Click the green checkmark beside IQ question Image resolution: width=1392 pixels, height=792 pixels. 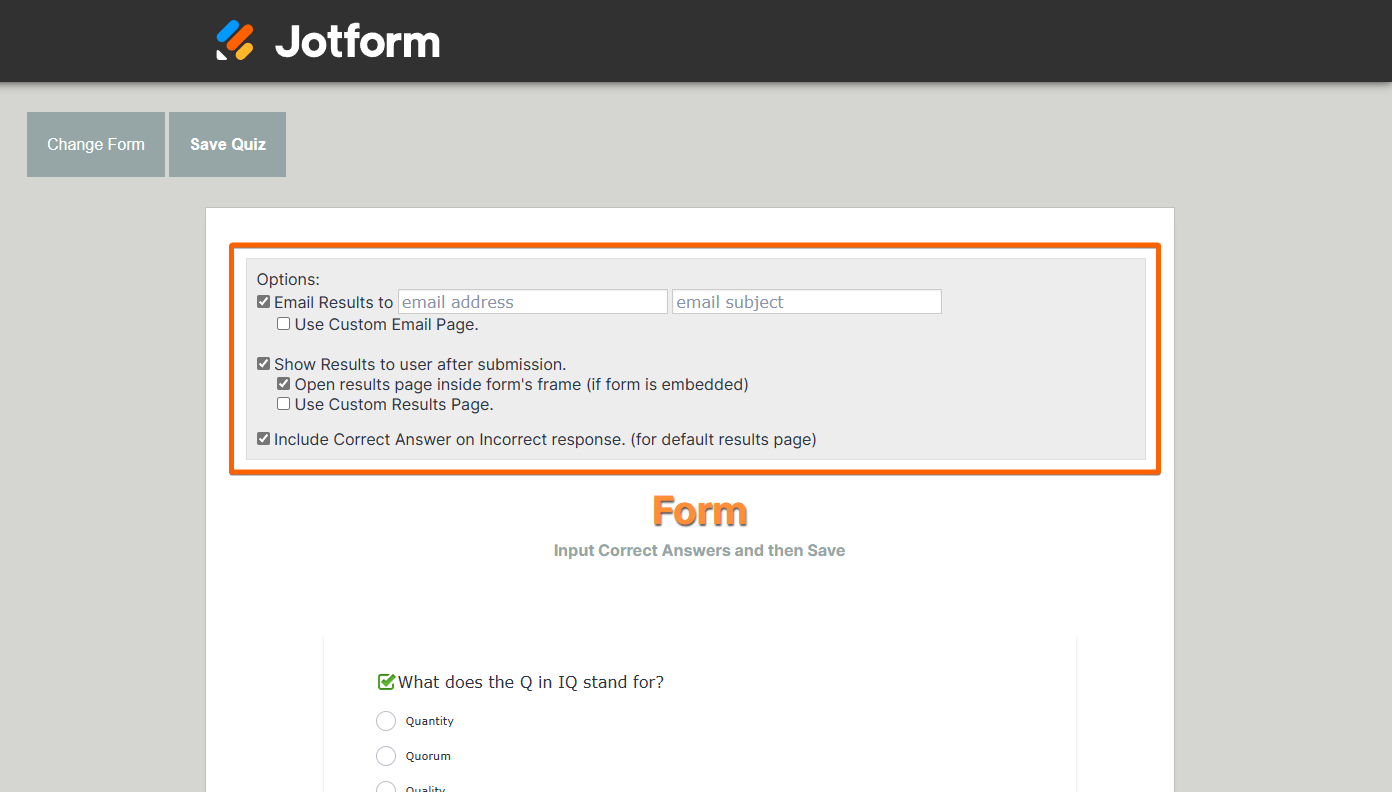(x=386, y=682)
